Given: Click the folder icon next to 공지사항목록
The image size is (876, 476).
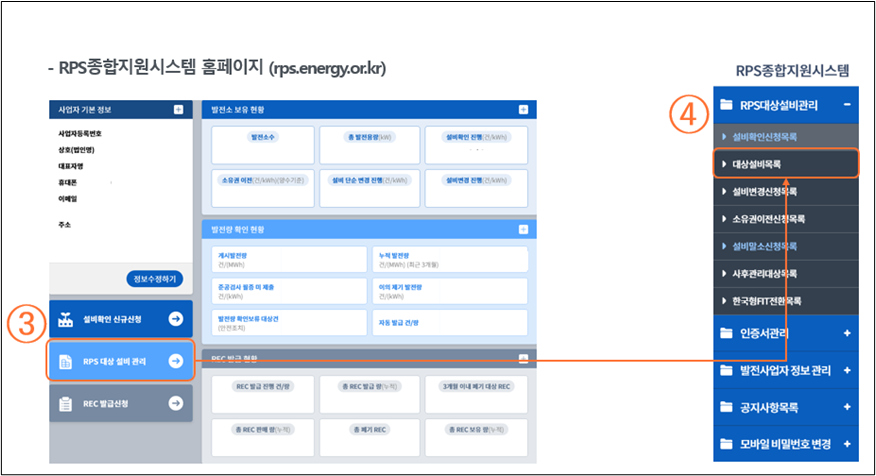Looking at the screenshot, I should point(726,407).
